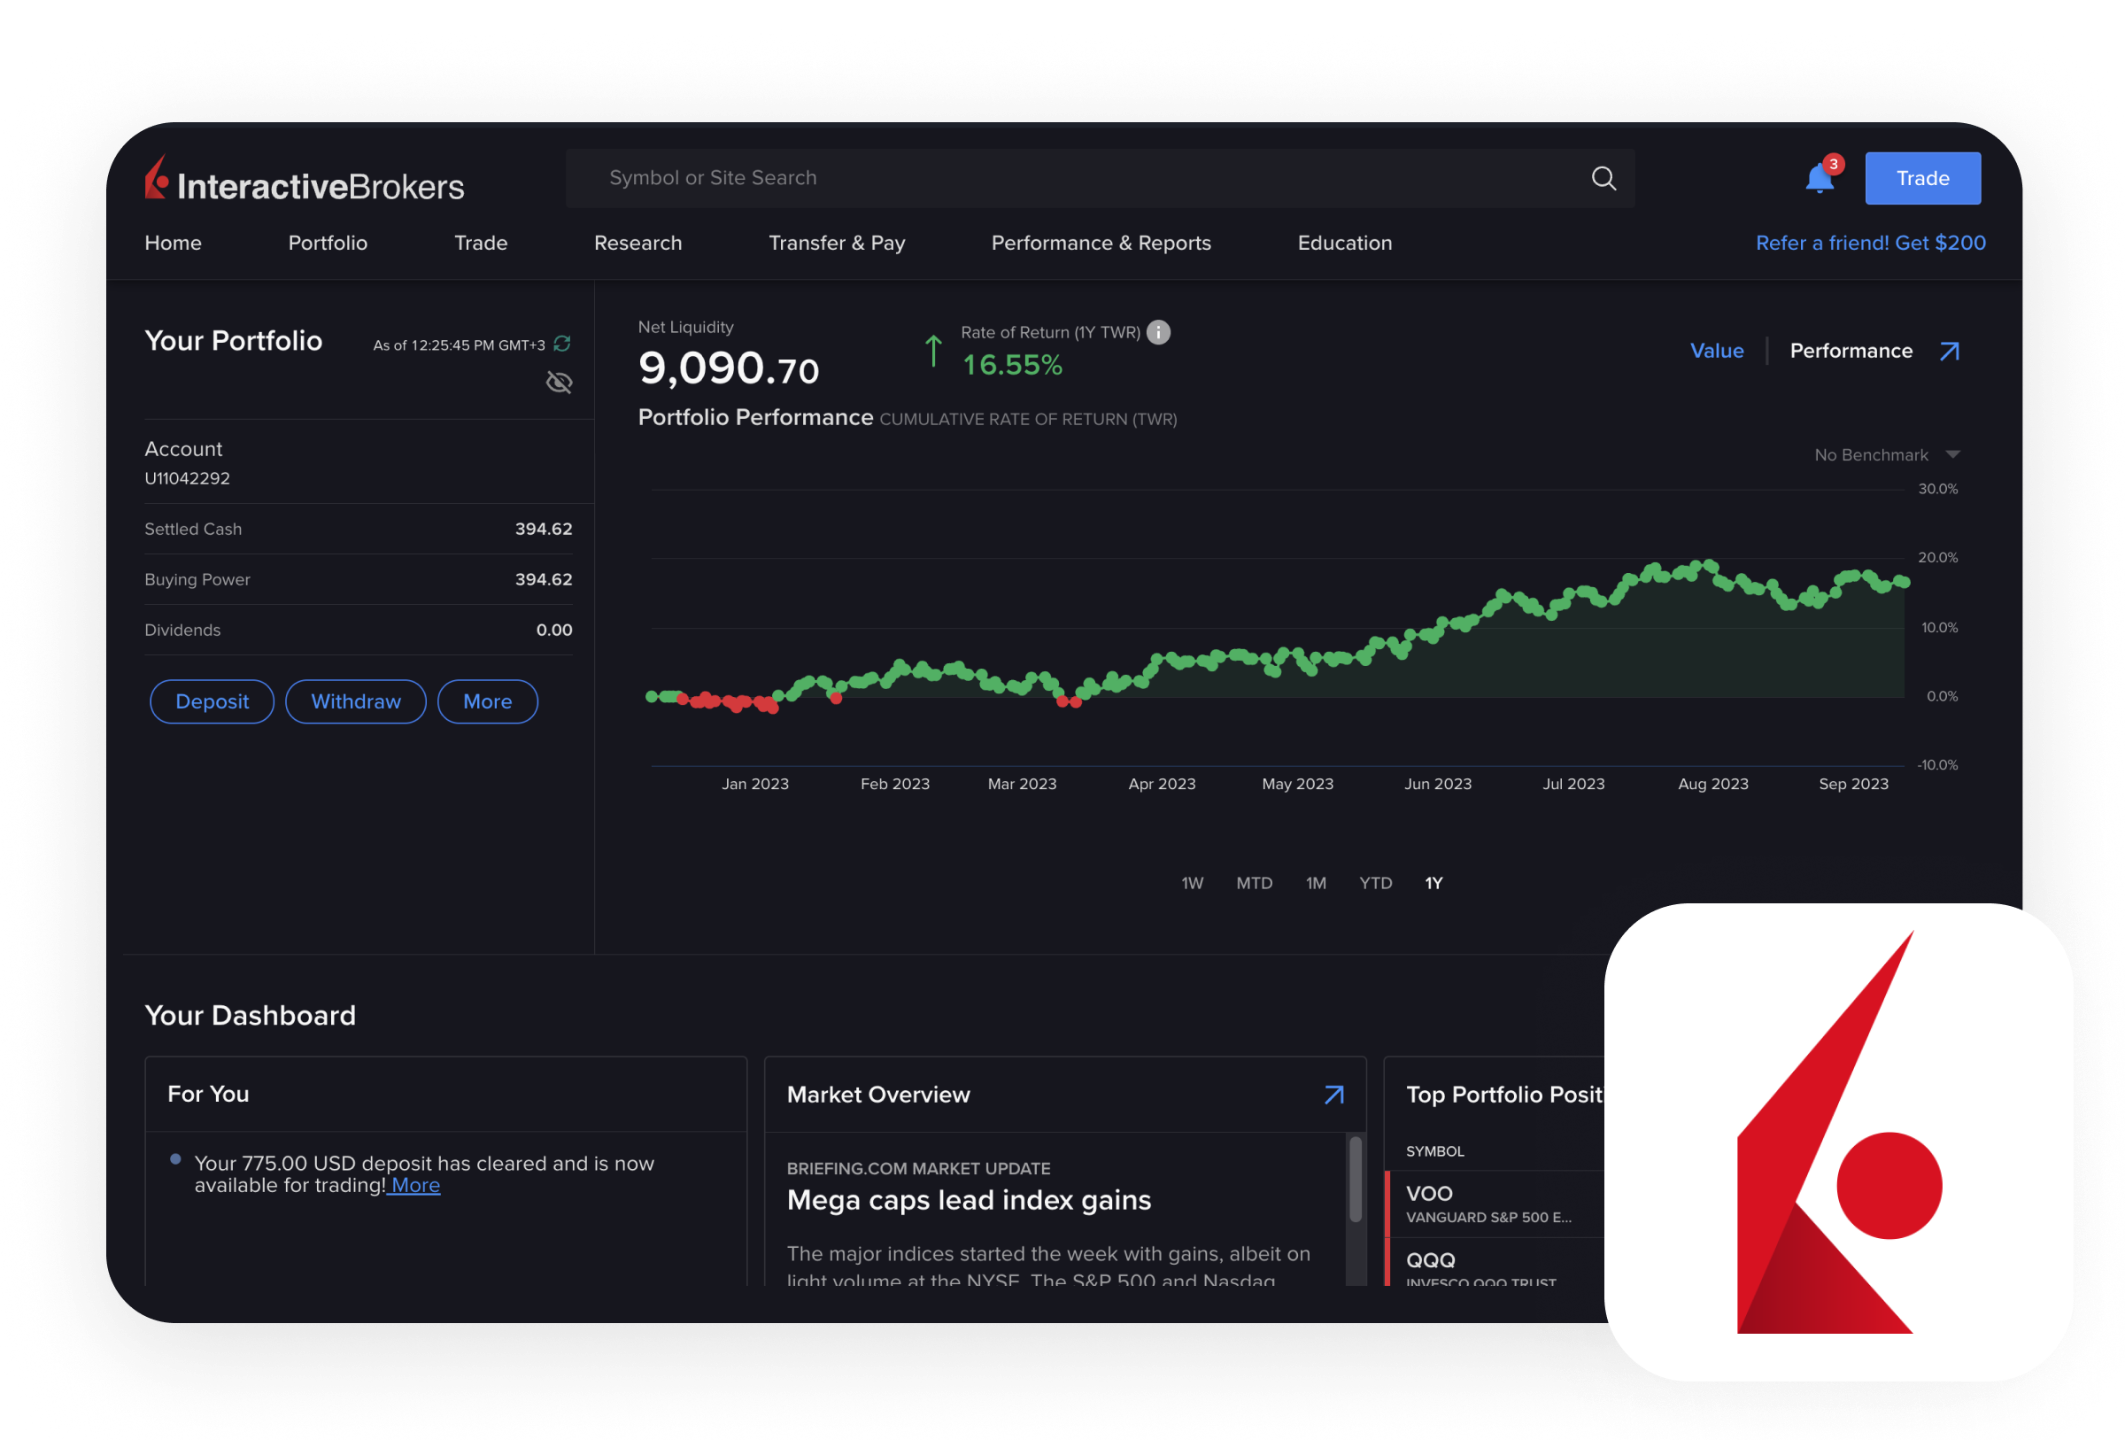Click the Interactive Brokers logo
This screenshot has height=1440, width=2125.
tap(304, 183)
